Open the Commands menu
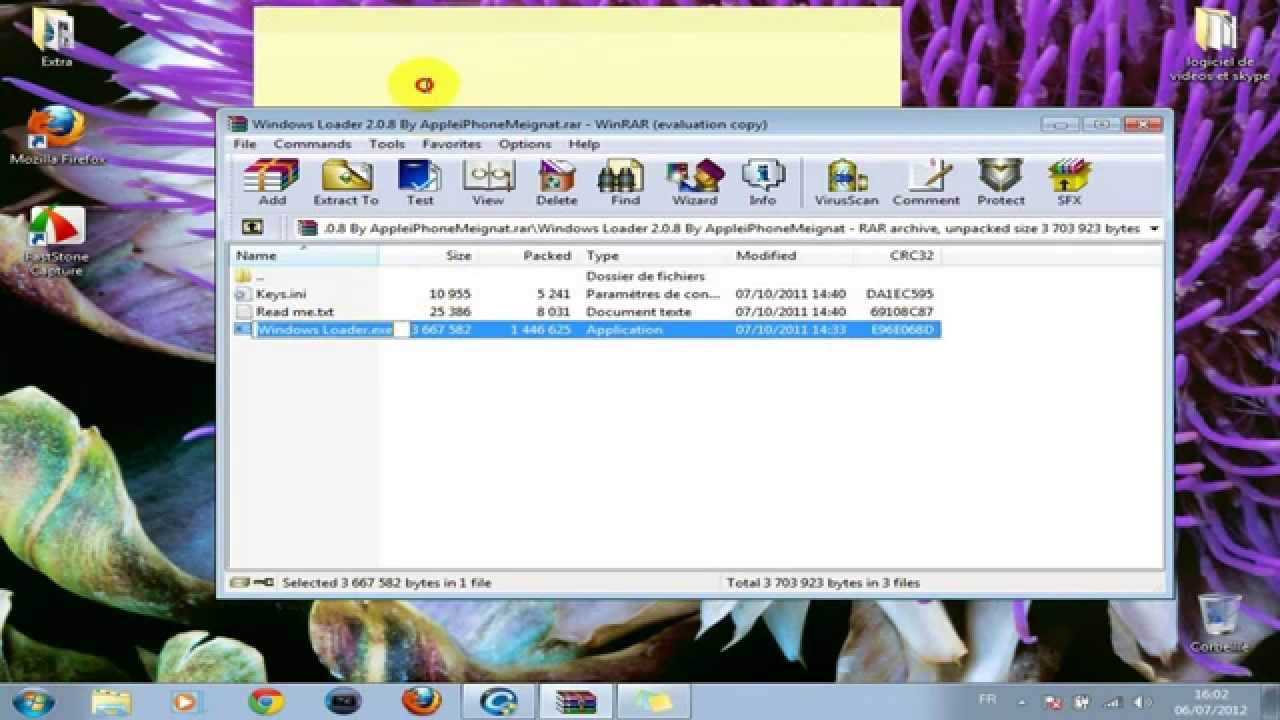The image size is (1280, 720). point(312,144)
